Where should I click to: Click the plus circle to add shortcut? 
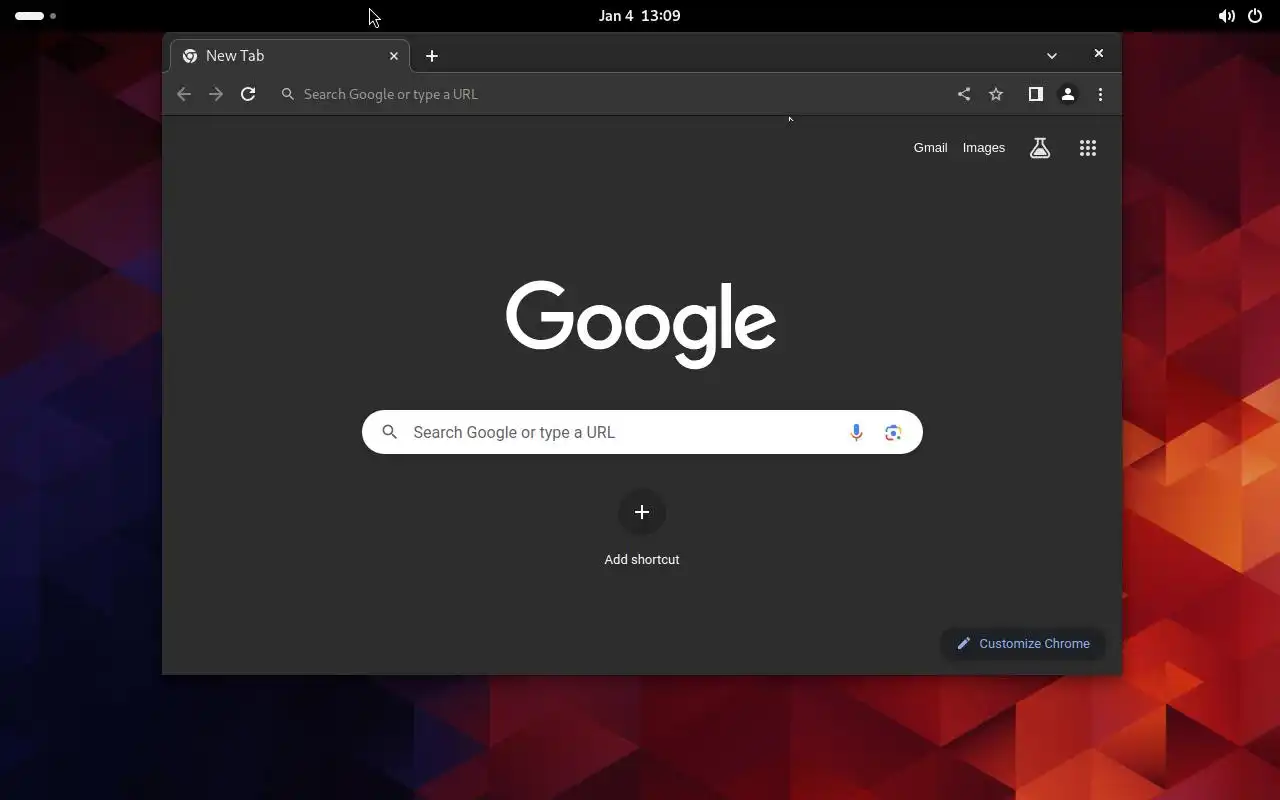pyautogui.click(x=642, y=512)
